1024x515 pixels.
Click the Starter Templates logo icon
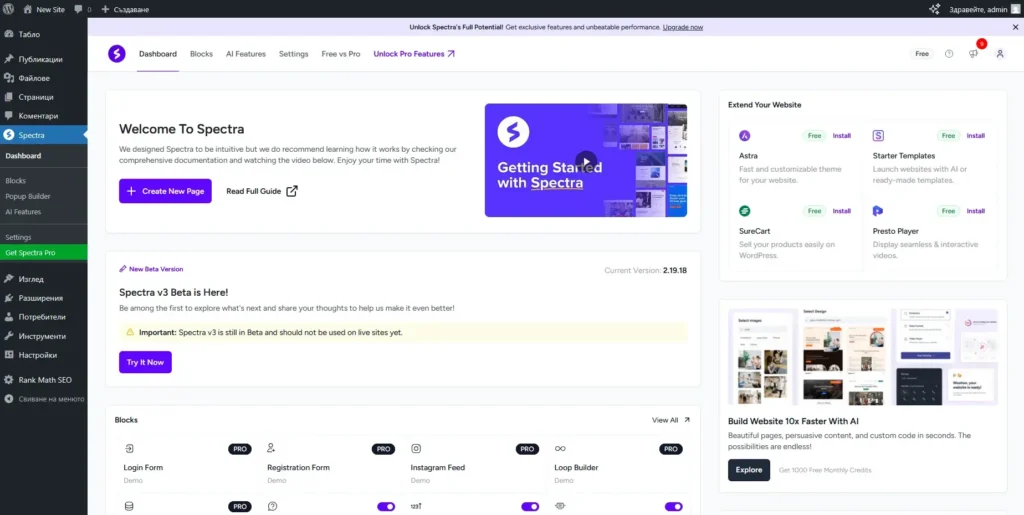coord(878,136)
